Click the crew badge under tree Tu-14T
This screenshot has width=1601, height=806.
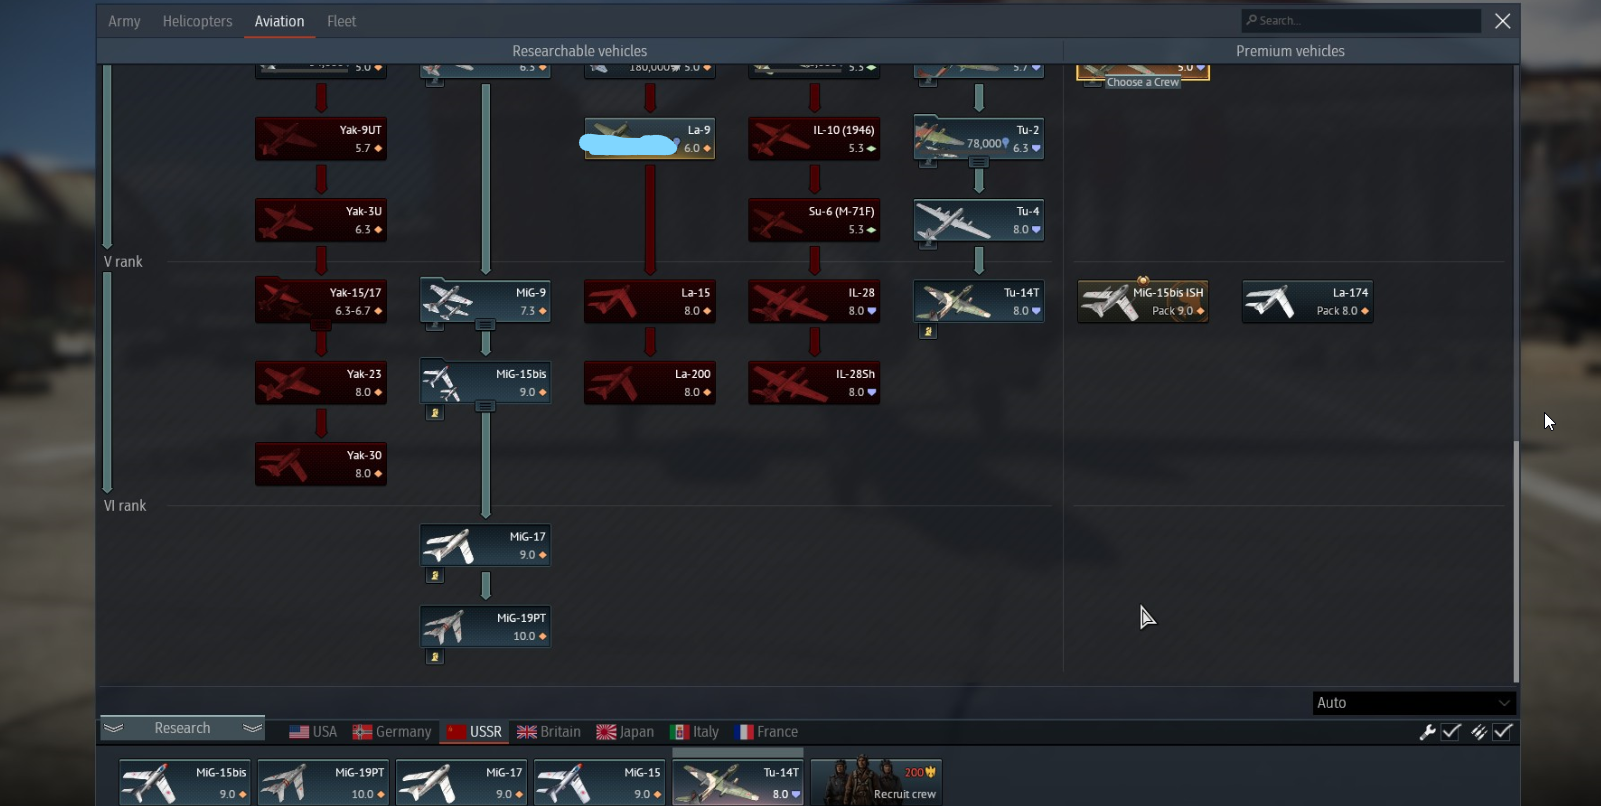pos(928,332)
